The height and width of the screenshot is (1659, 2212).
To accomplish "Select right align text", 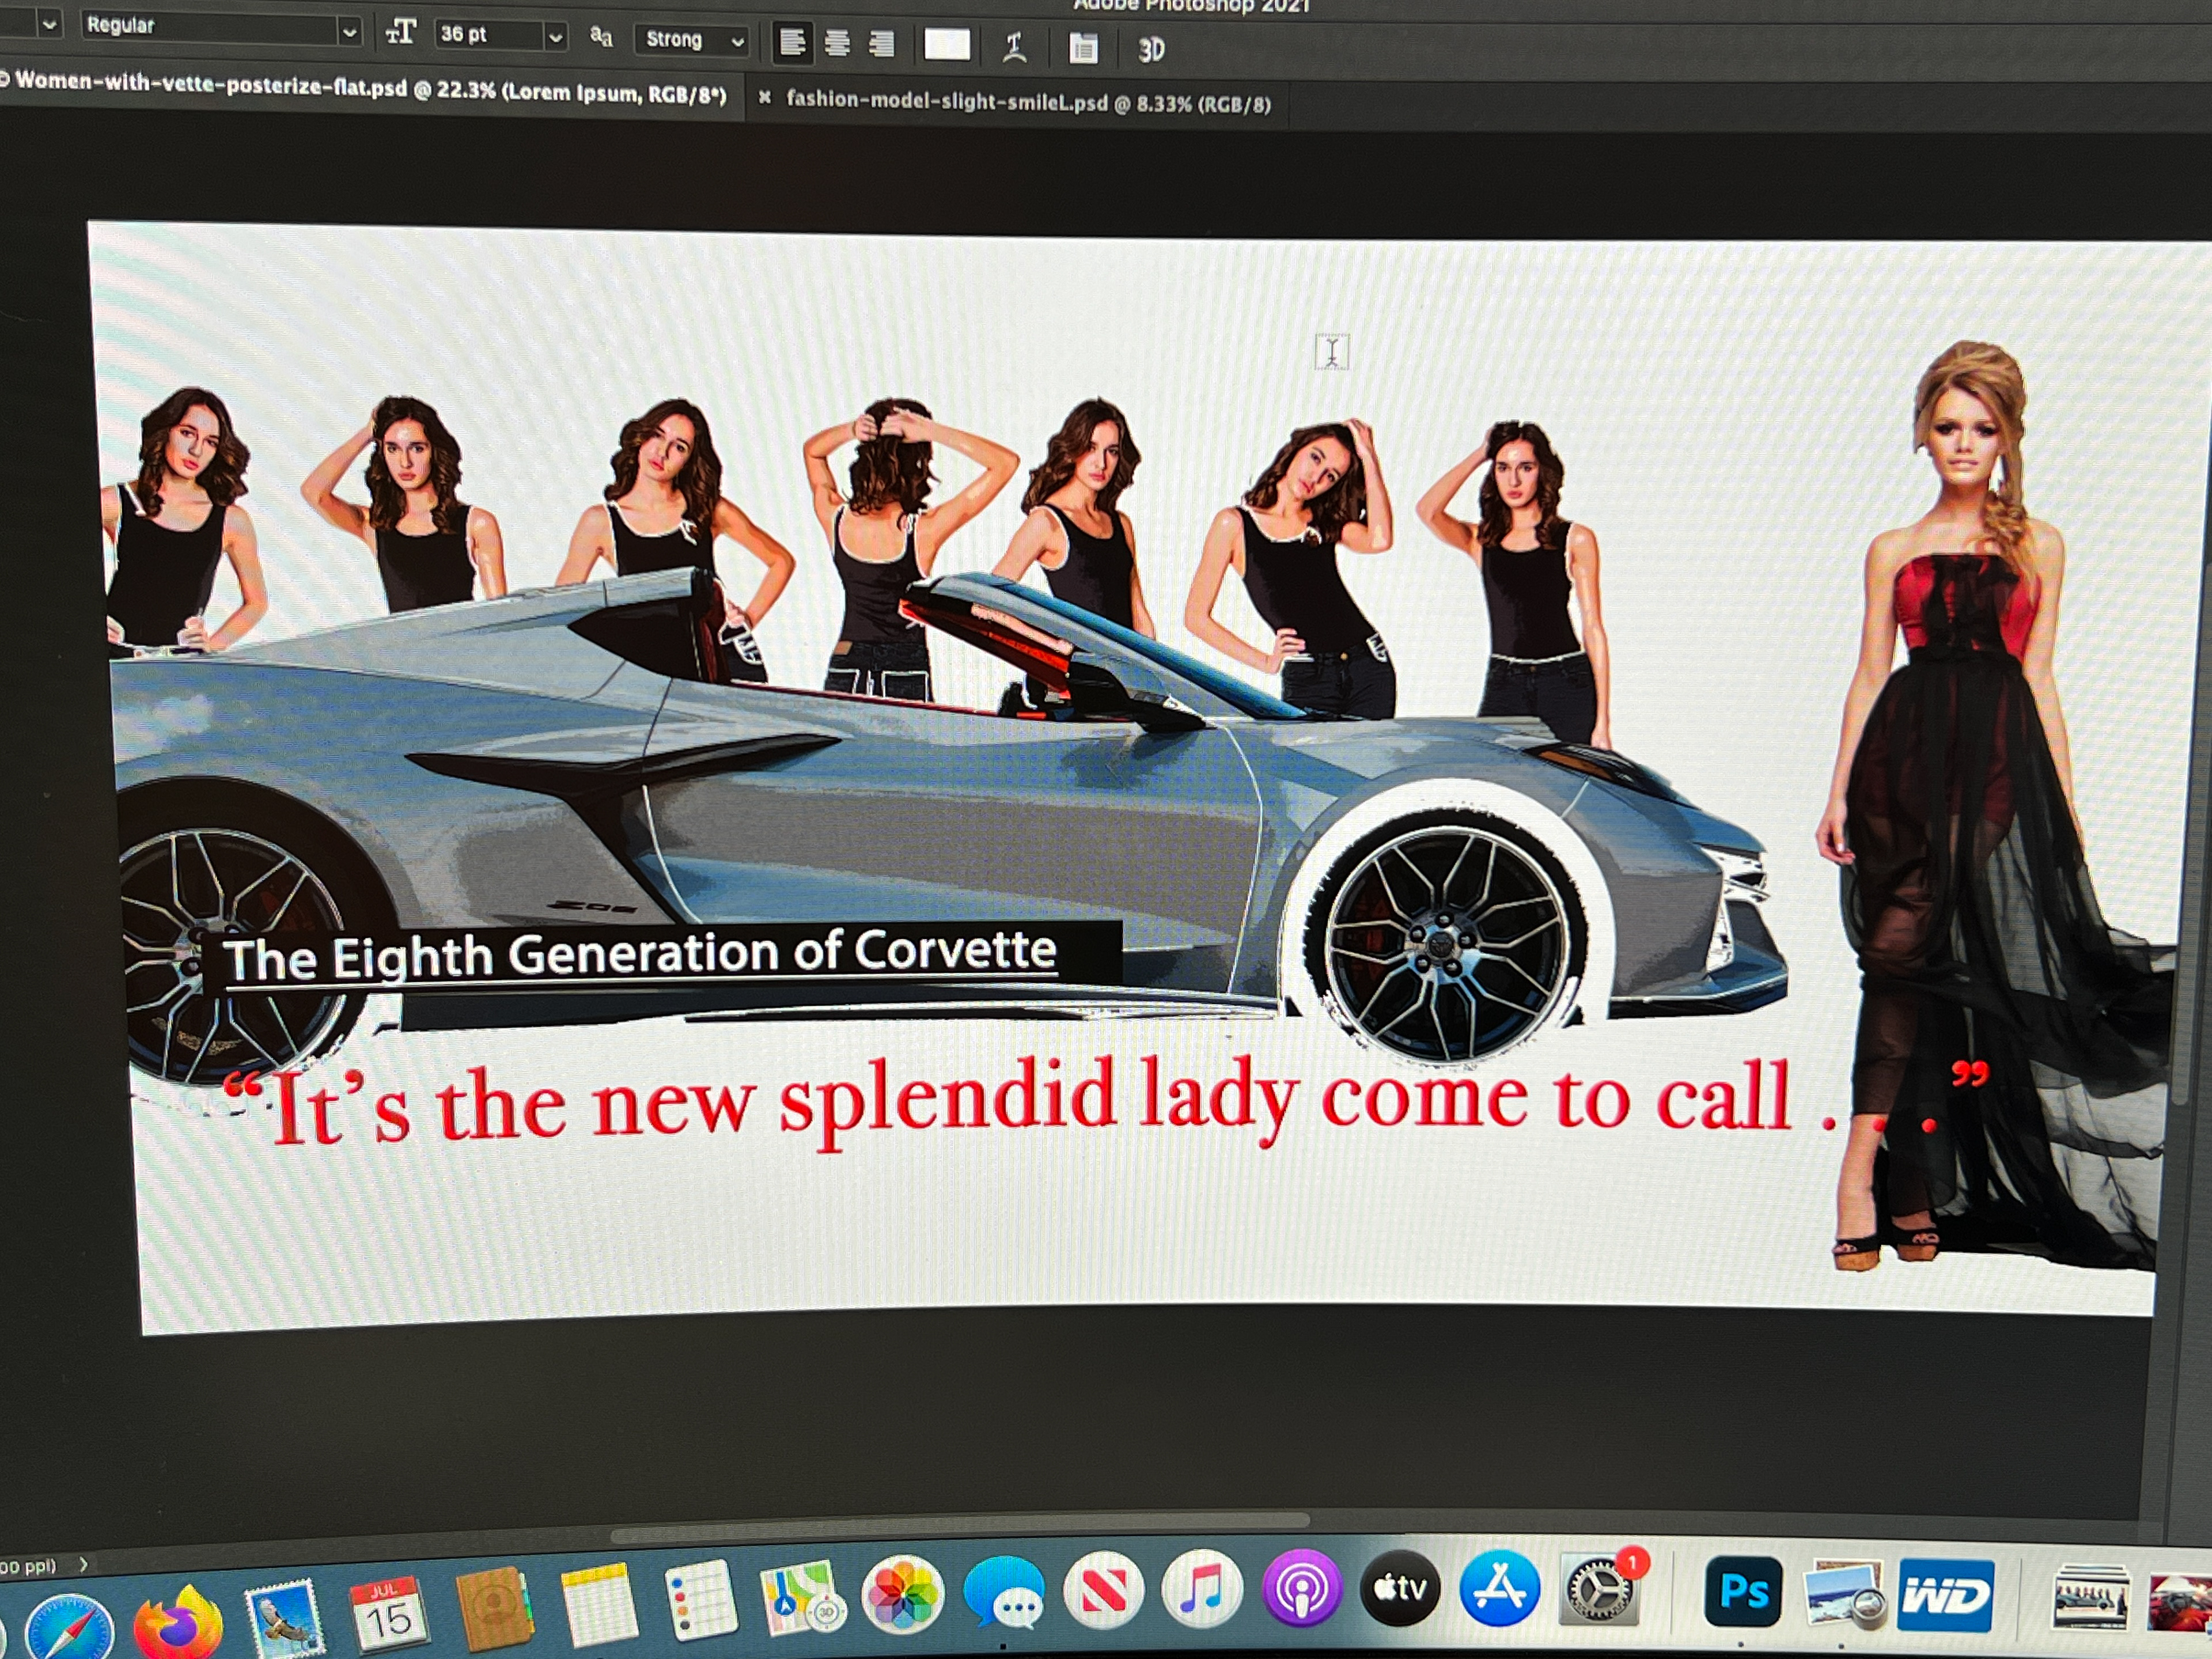I will [x=881, y=45].
